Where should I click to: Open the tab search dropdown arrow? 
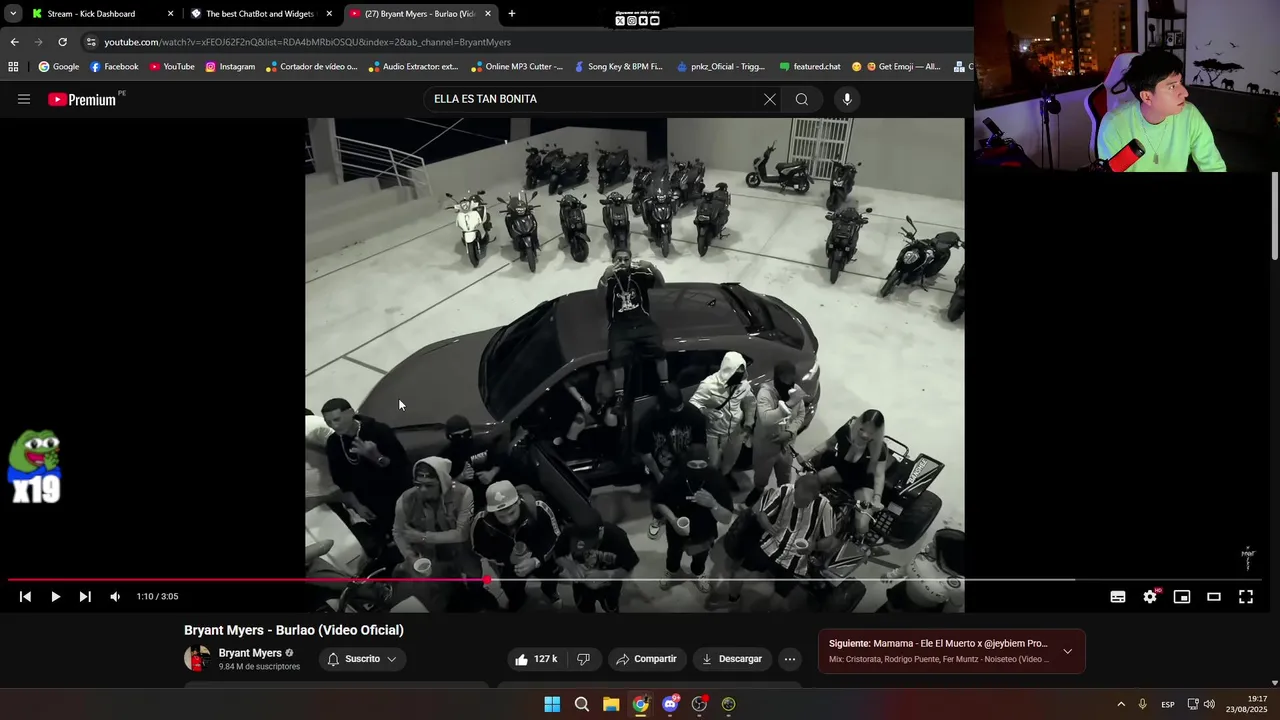12,14
